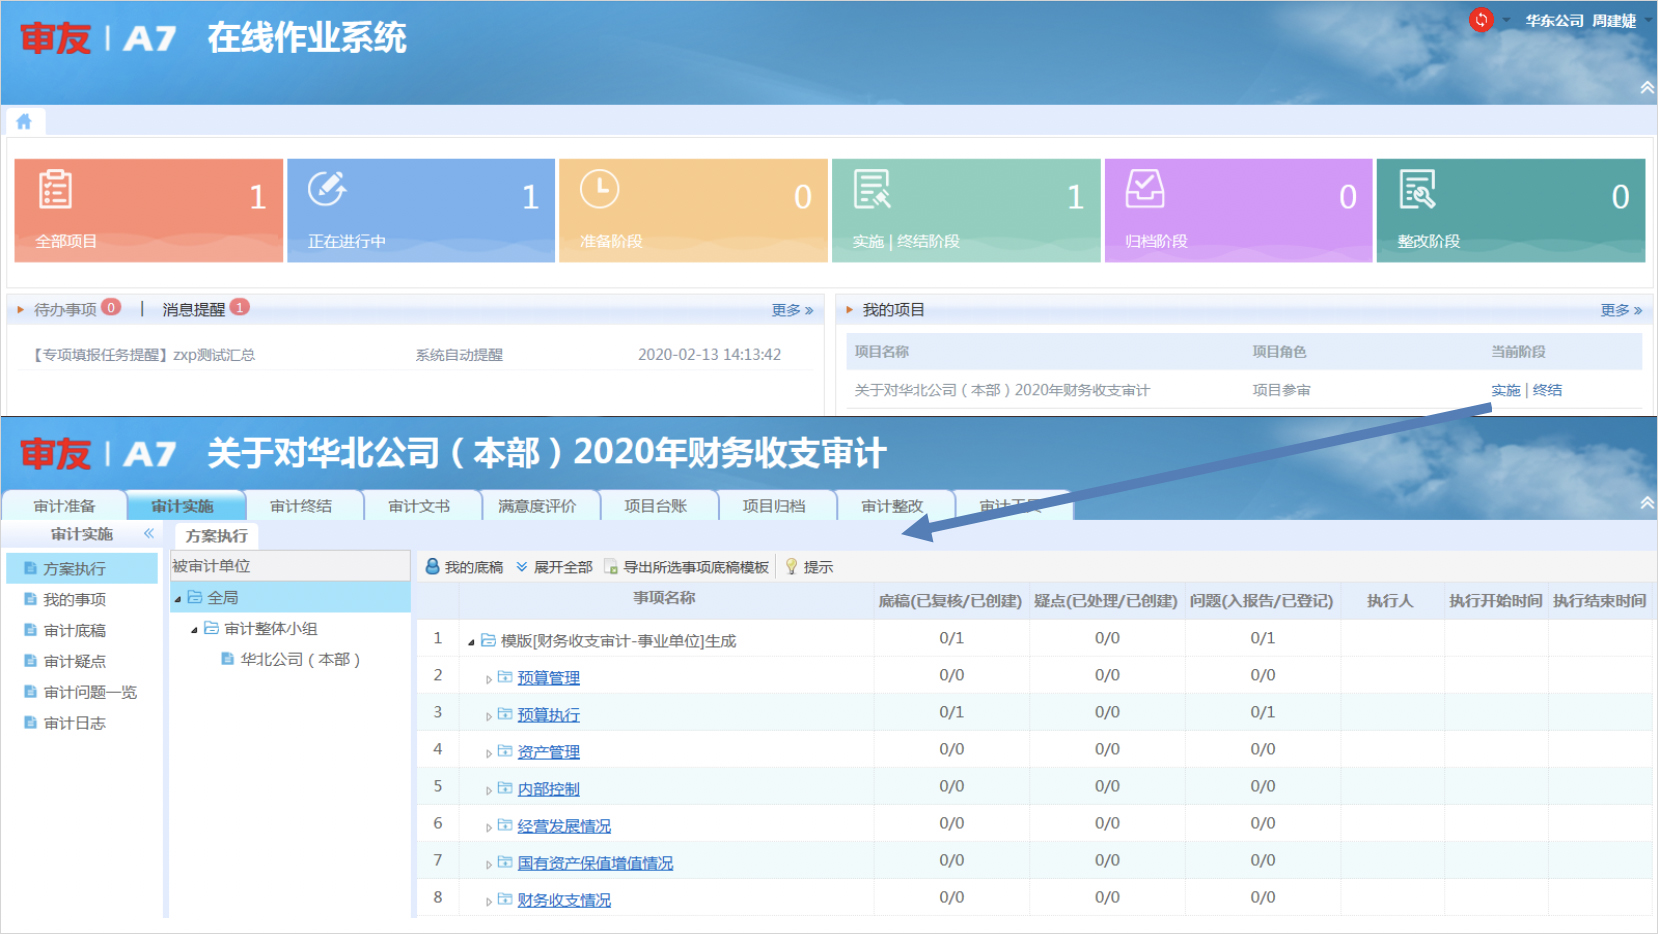Screen dimensions: 1658x934
Task: Click the red refresh icon near username
Action: (1480, 20)
